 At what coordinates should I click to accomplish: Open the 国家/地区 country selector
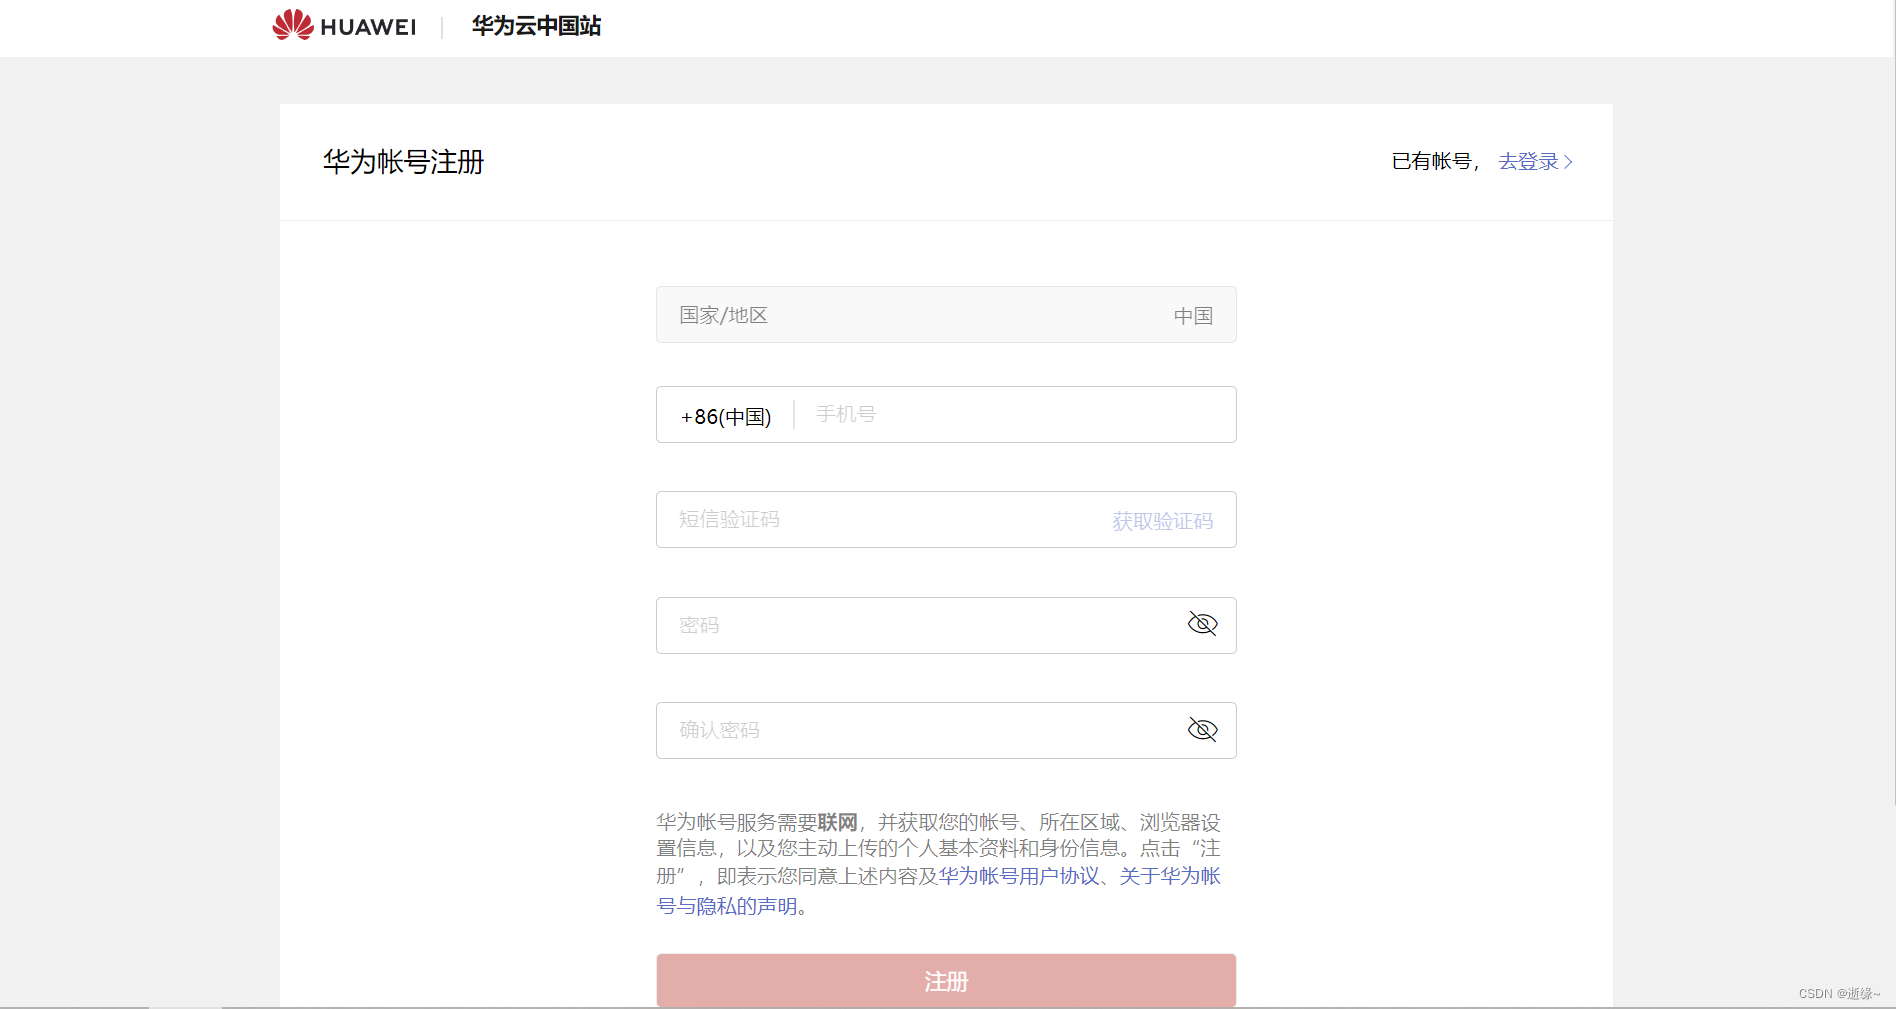coord(946,315)
